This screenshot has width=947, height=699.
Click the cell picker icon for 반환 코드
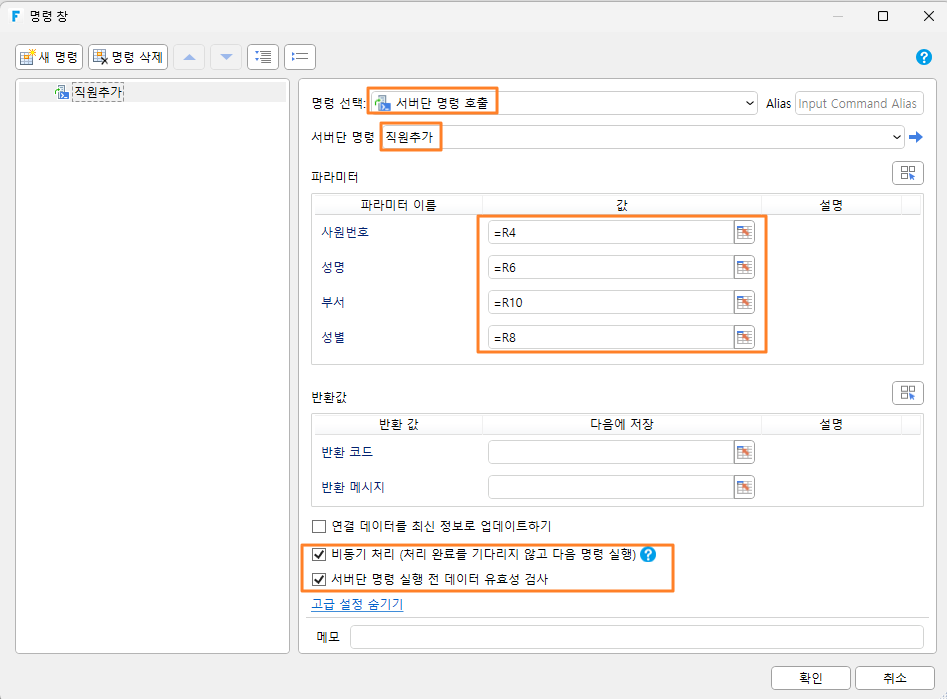744,452
